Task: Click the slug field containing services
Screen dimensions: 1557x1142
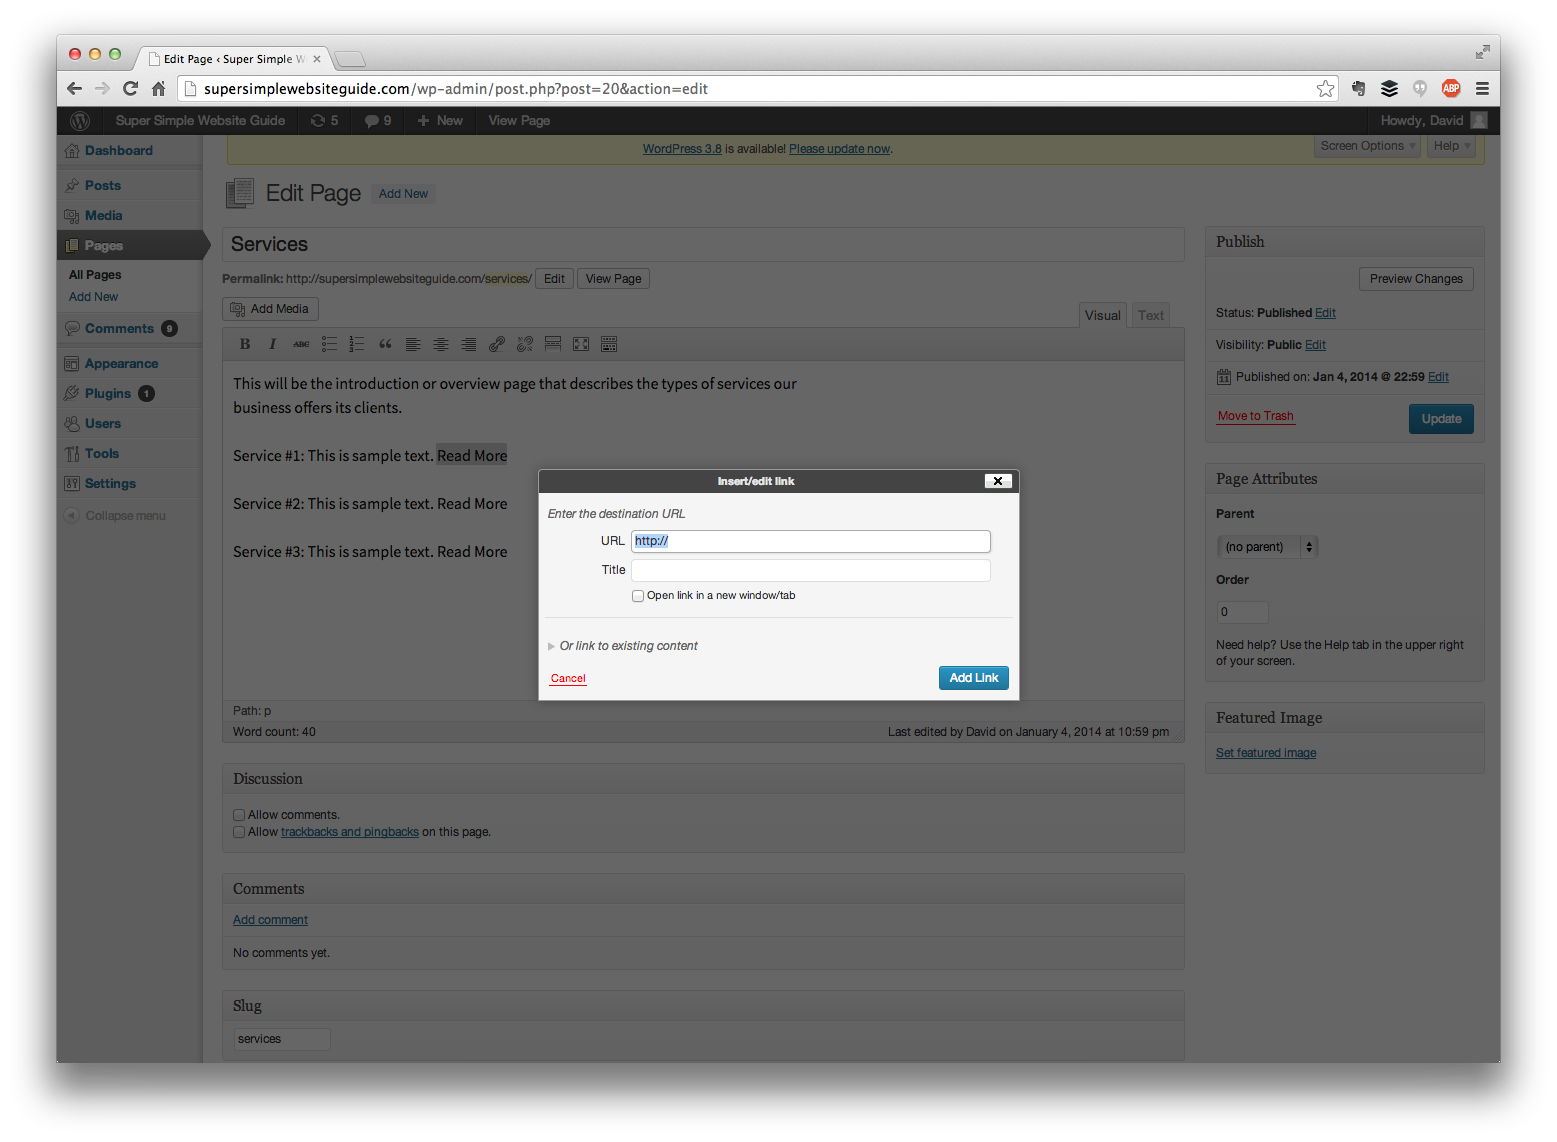Action: (282, 1039)
